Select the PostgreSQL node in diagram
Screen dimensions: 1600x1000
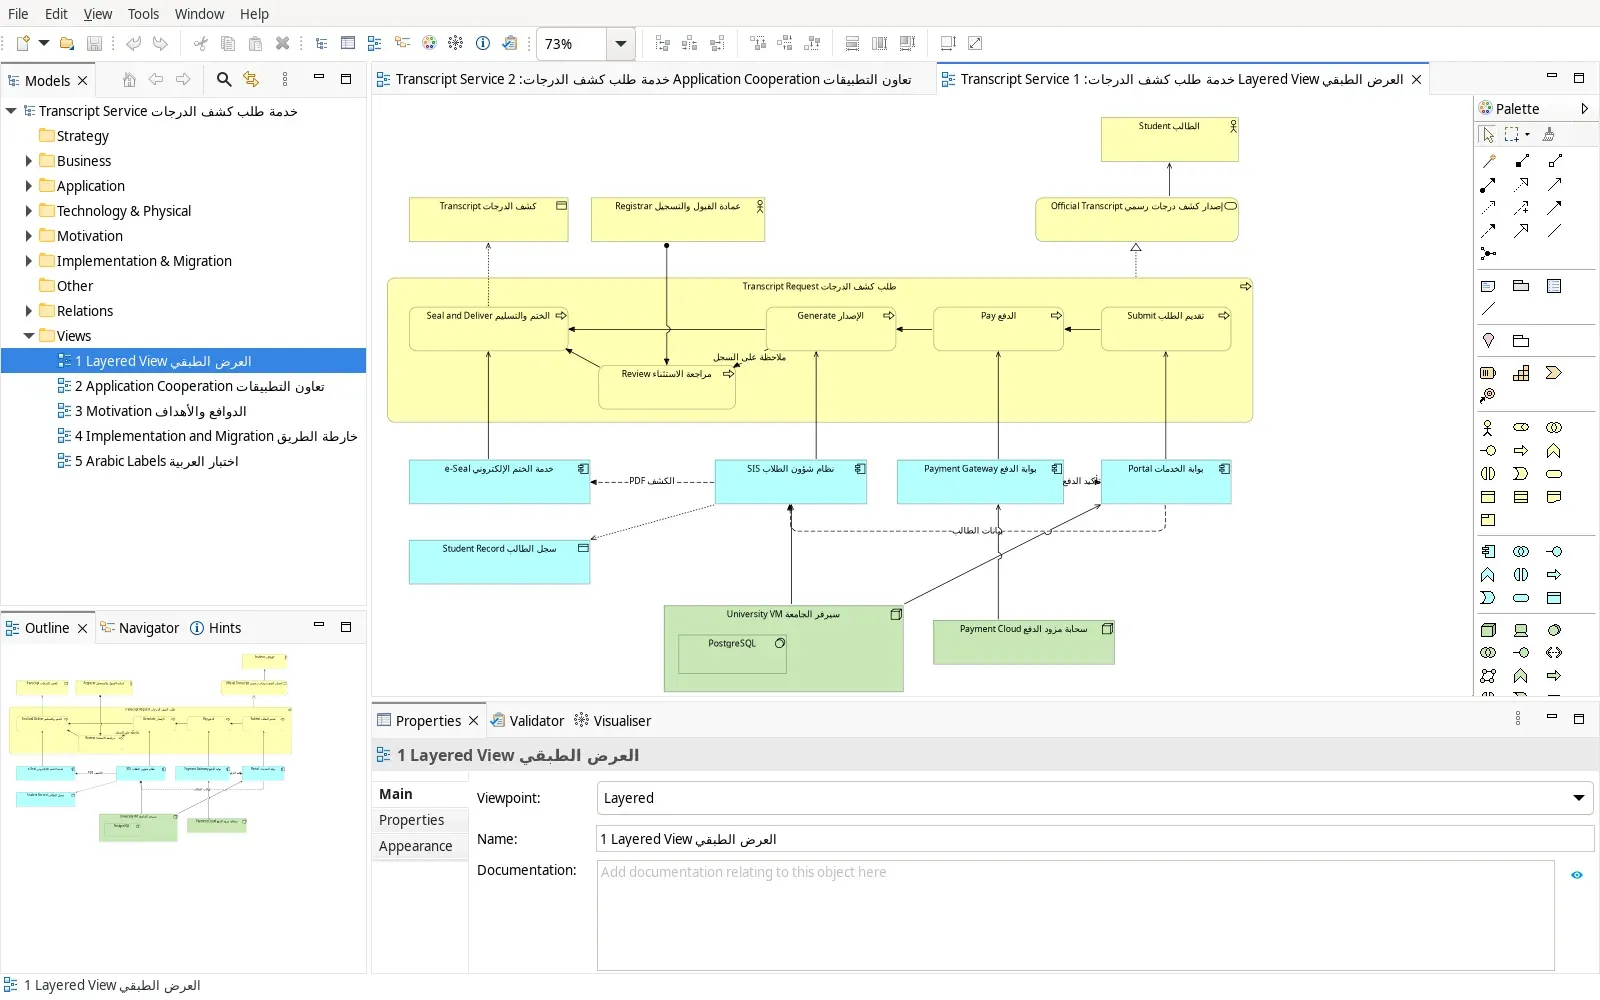[x=732, y=653]
